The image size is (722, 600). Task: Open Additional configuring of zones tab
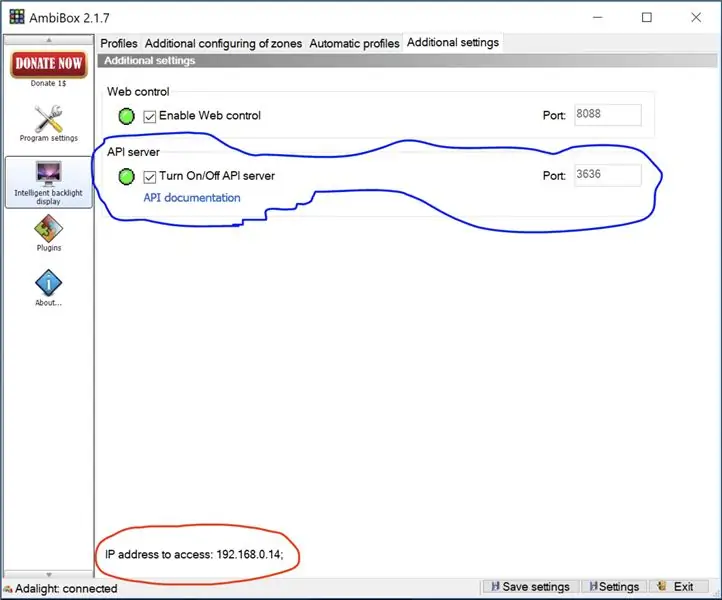pyautogui.click(x=223, y=43)
